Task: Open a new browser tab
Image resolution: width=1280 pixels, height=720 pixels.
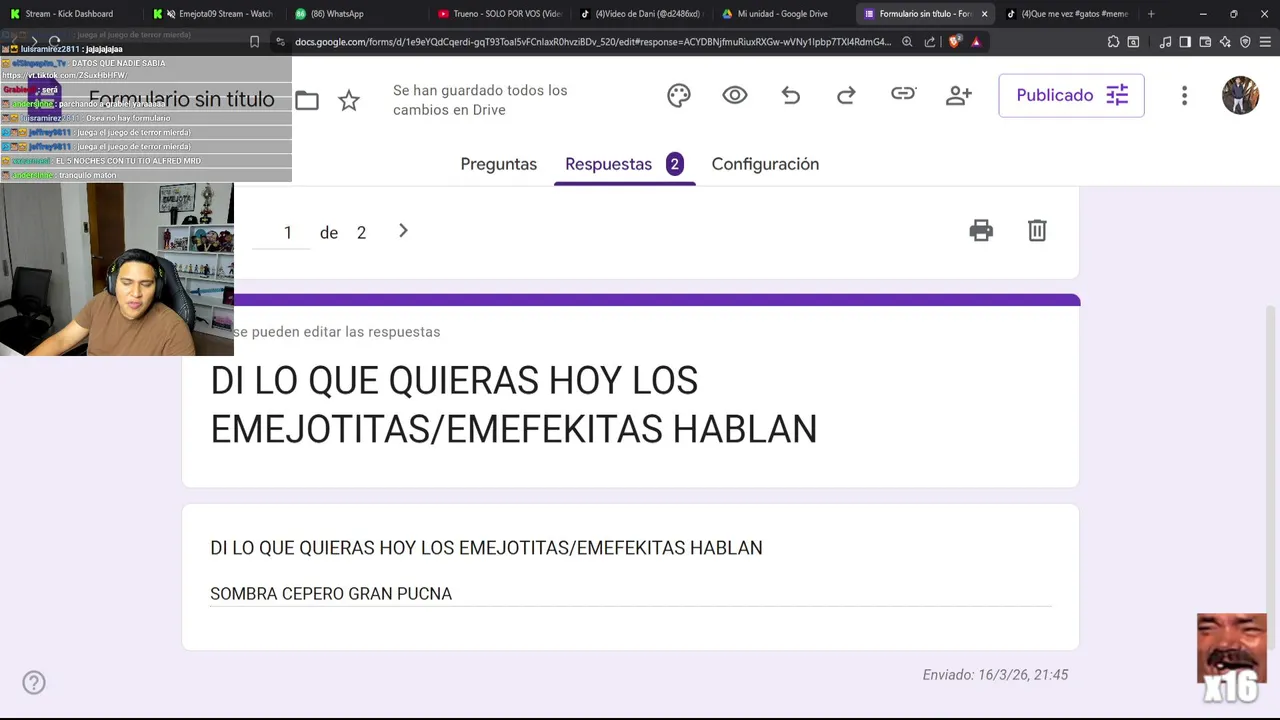Action: (1151, 14)
